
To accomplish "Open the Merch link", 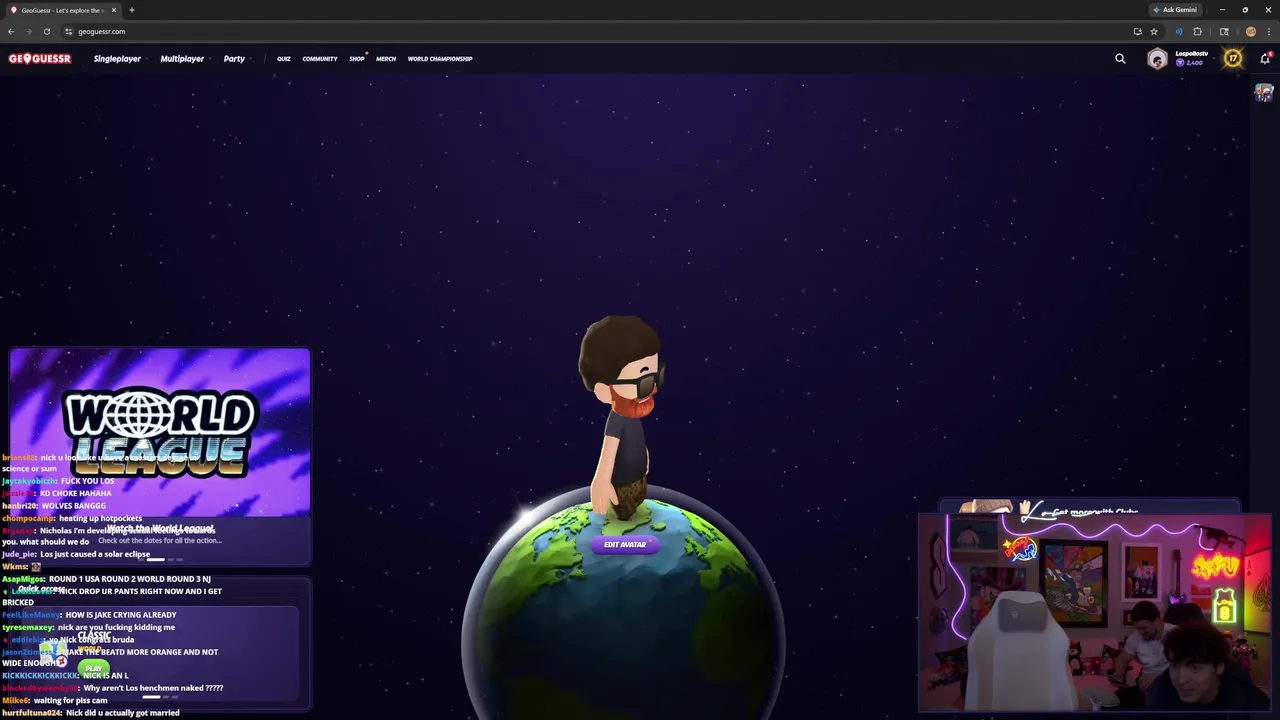I will [x=386, y=59].
